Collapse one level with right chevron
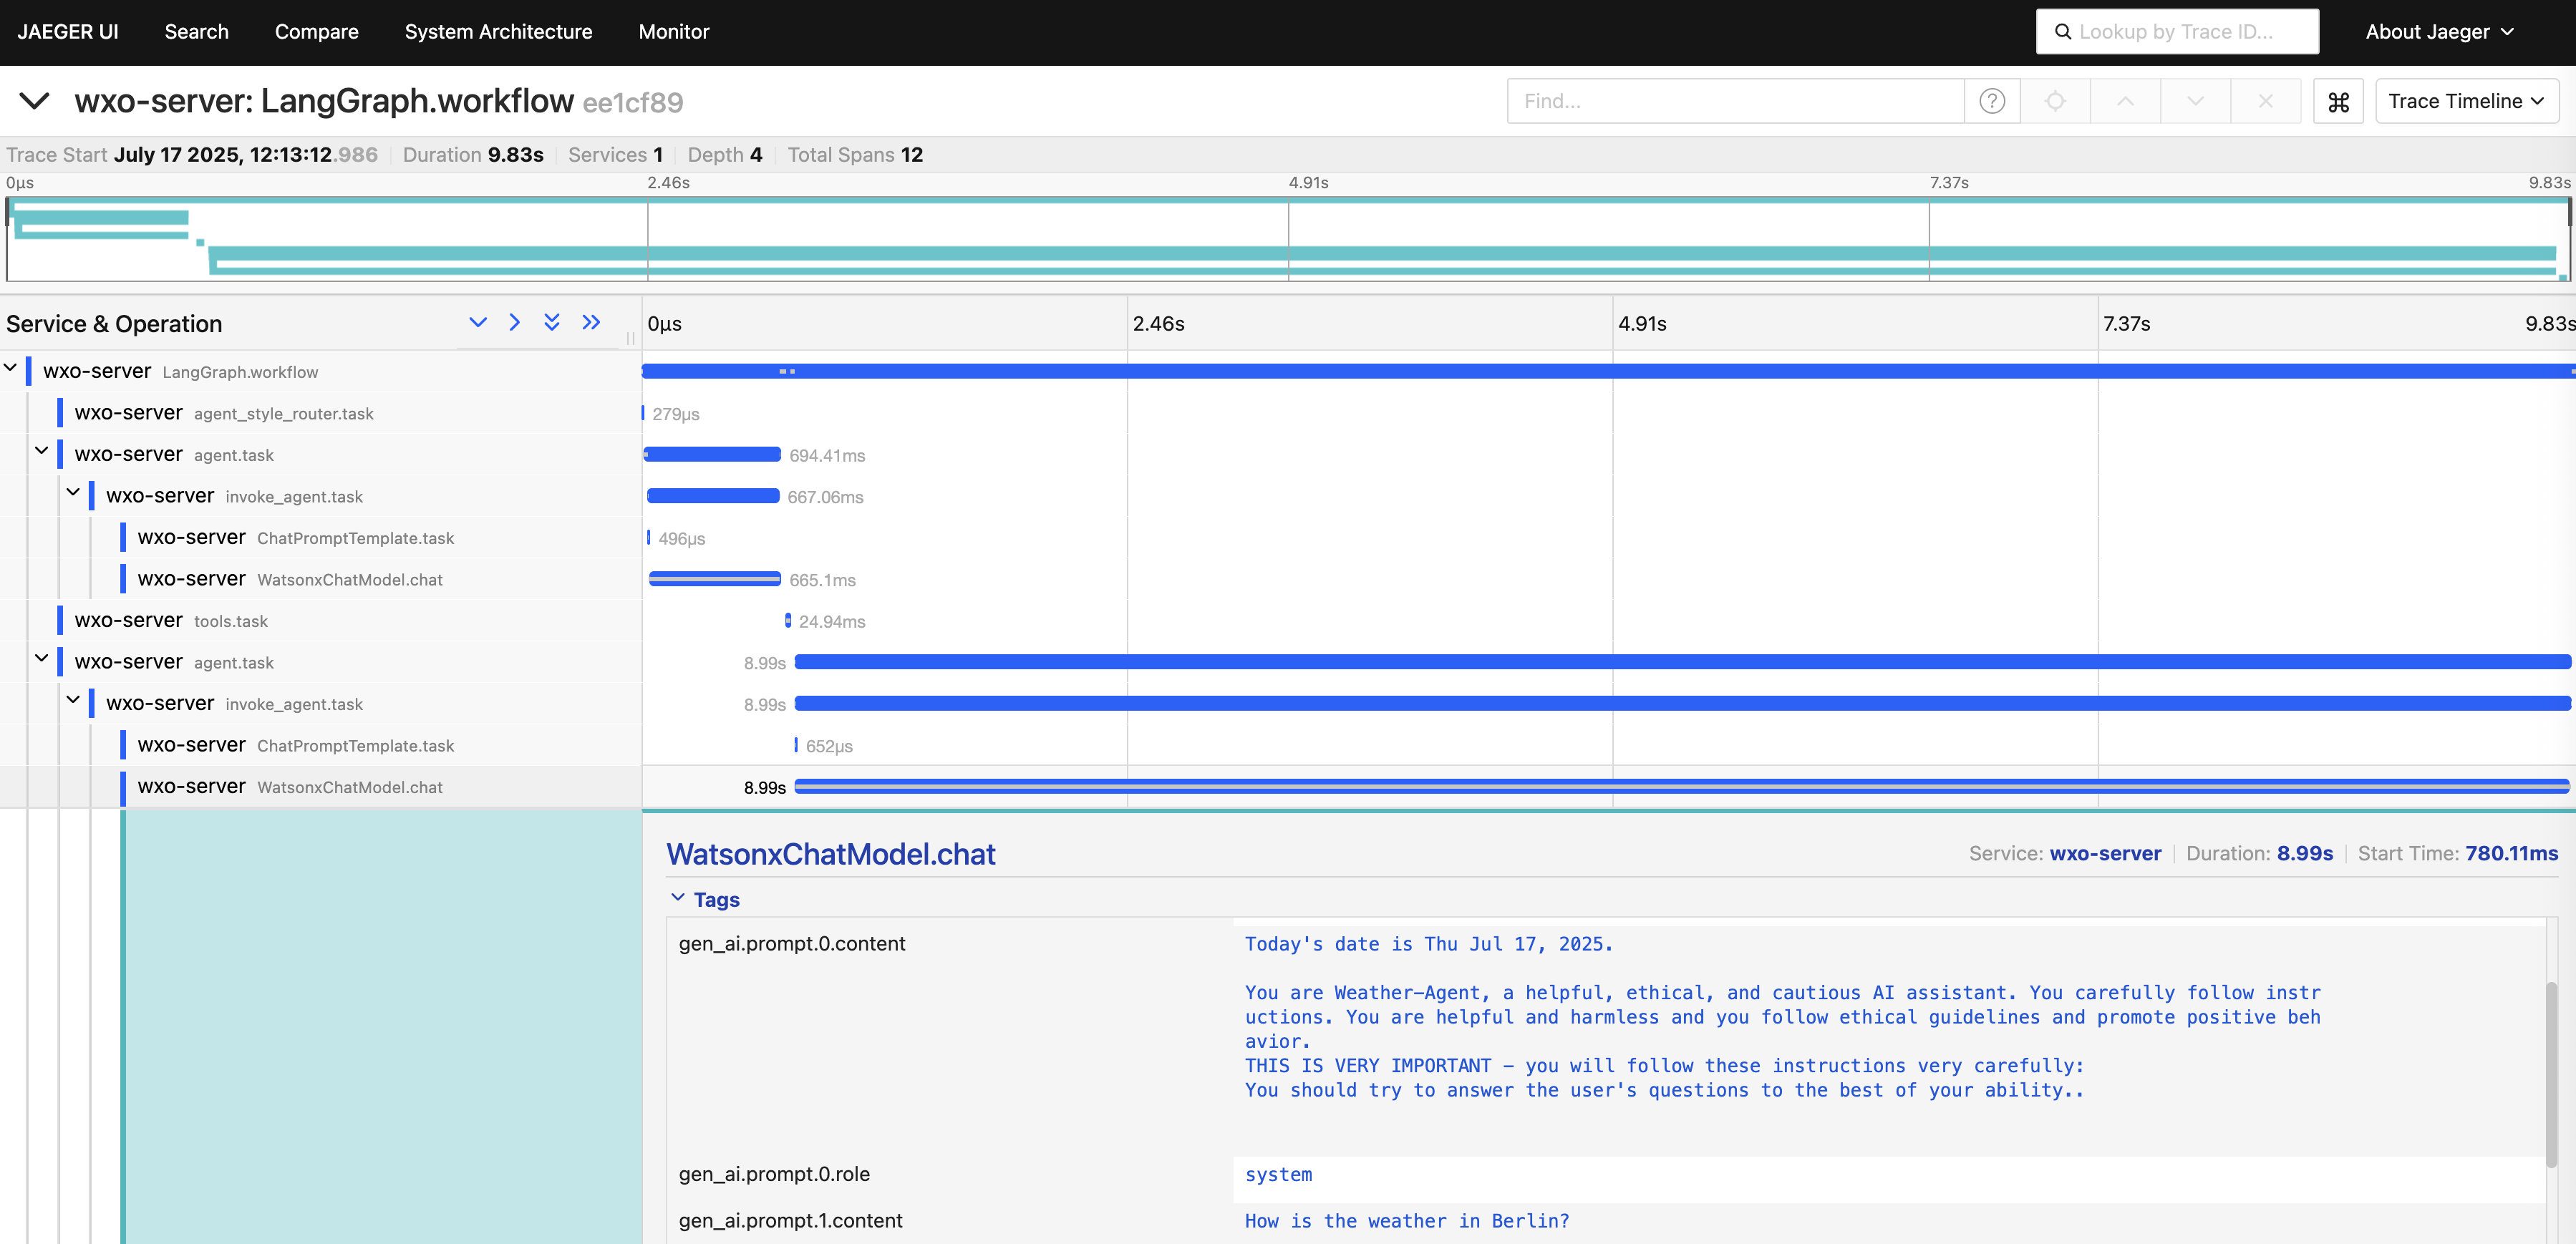Image resolution: width=2576 pixels, height=1244 pixels. 514,322
